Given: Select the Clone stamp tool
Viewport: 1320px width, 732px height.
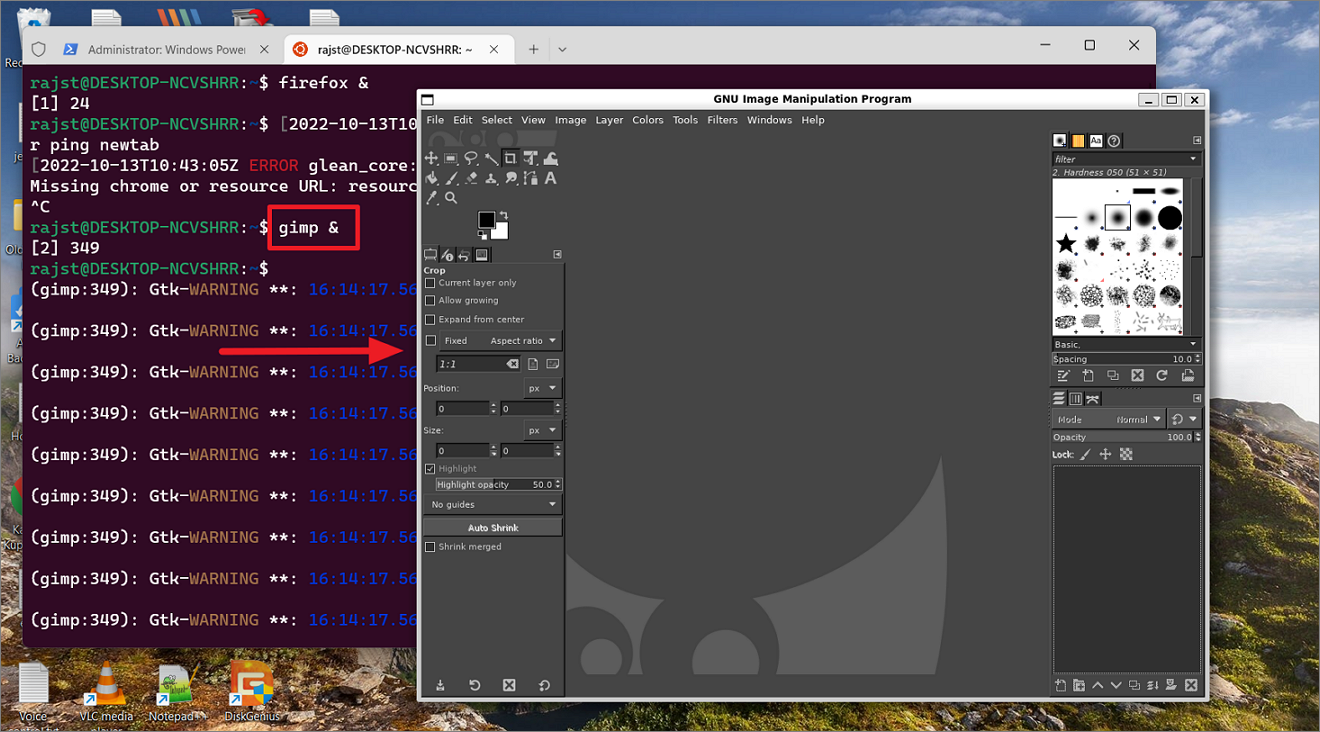Looking at the screenshot, I should (491, 178).
